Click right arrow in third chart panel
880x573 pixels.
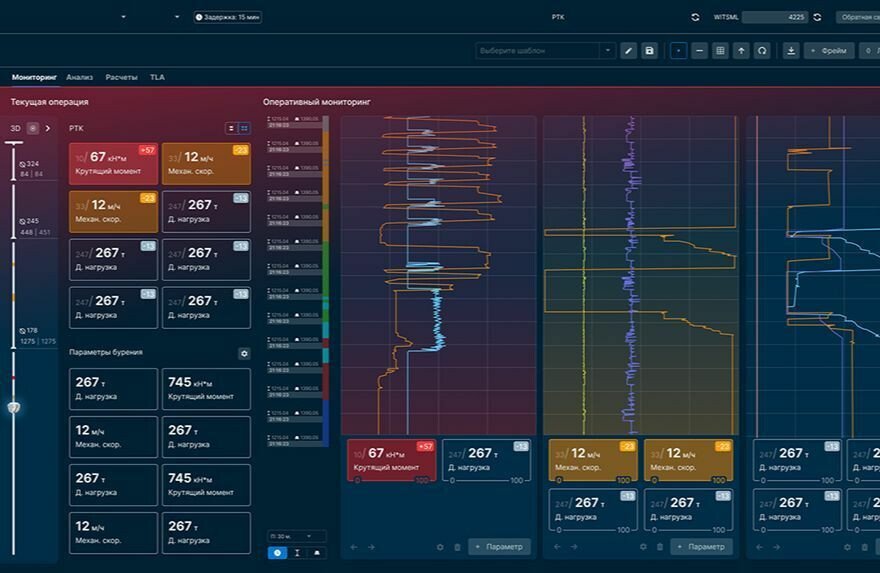tap(776, 547)
